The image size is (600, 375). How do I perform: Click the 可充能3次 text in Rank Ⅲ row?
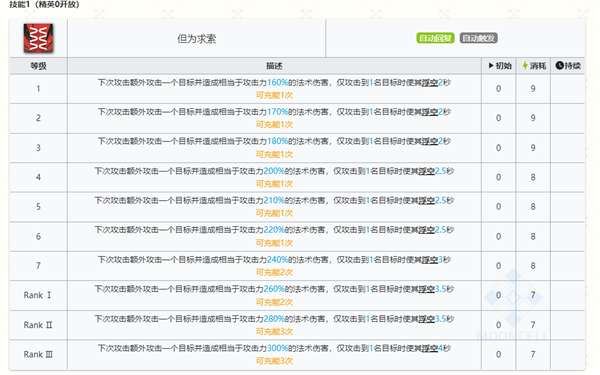(x=274, y=361)
